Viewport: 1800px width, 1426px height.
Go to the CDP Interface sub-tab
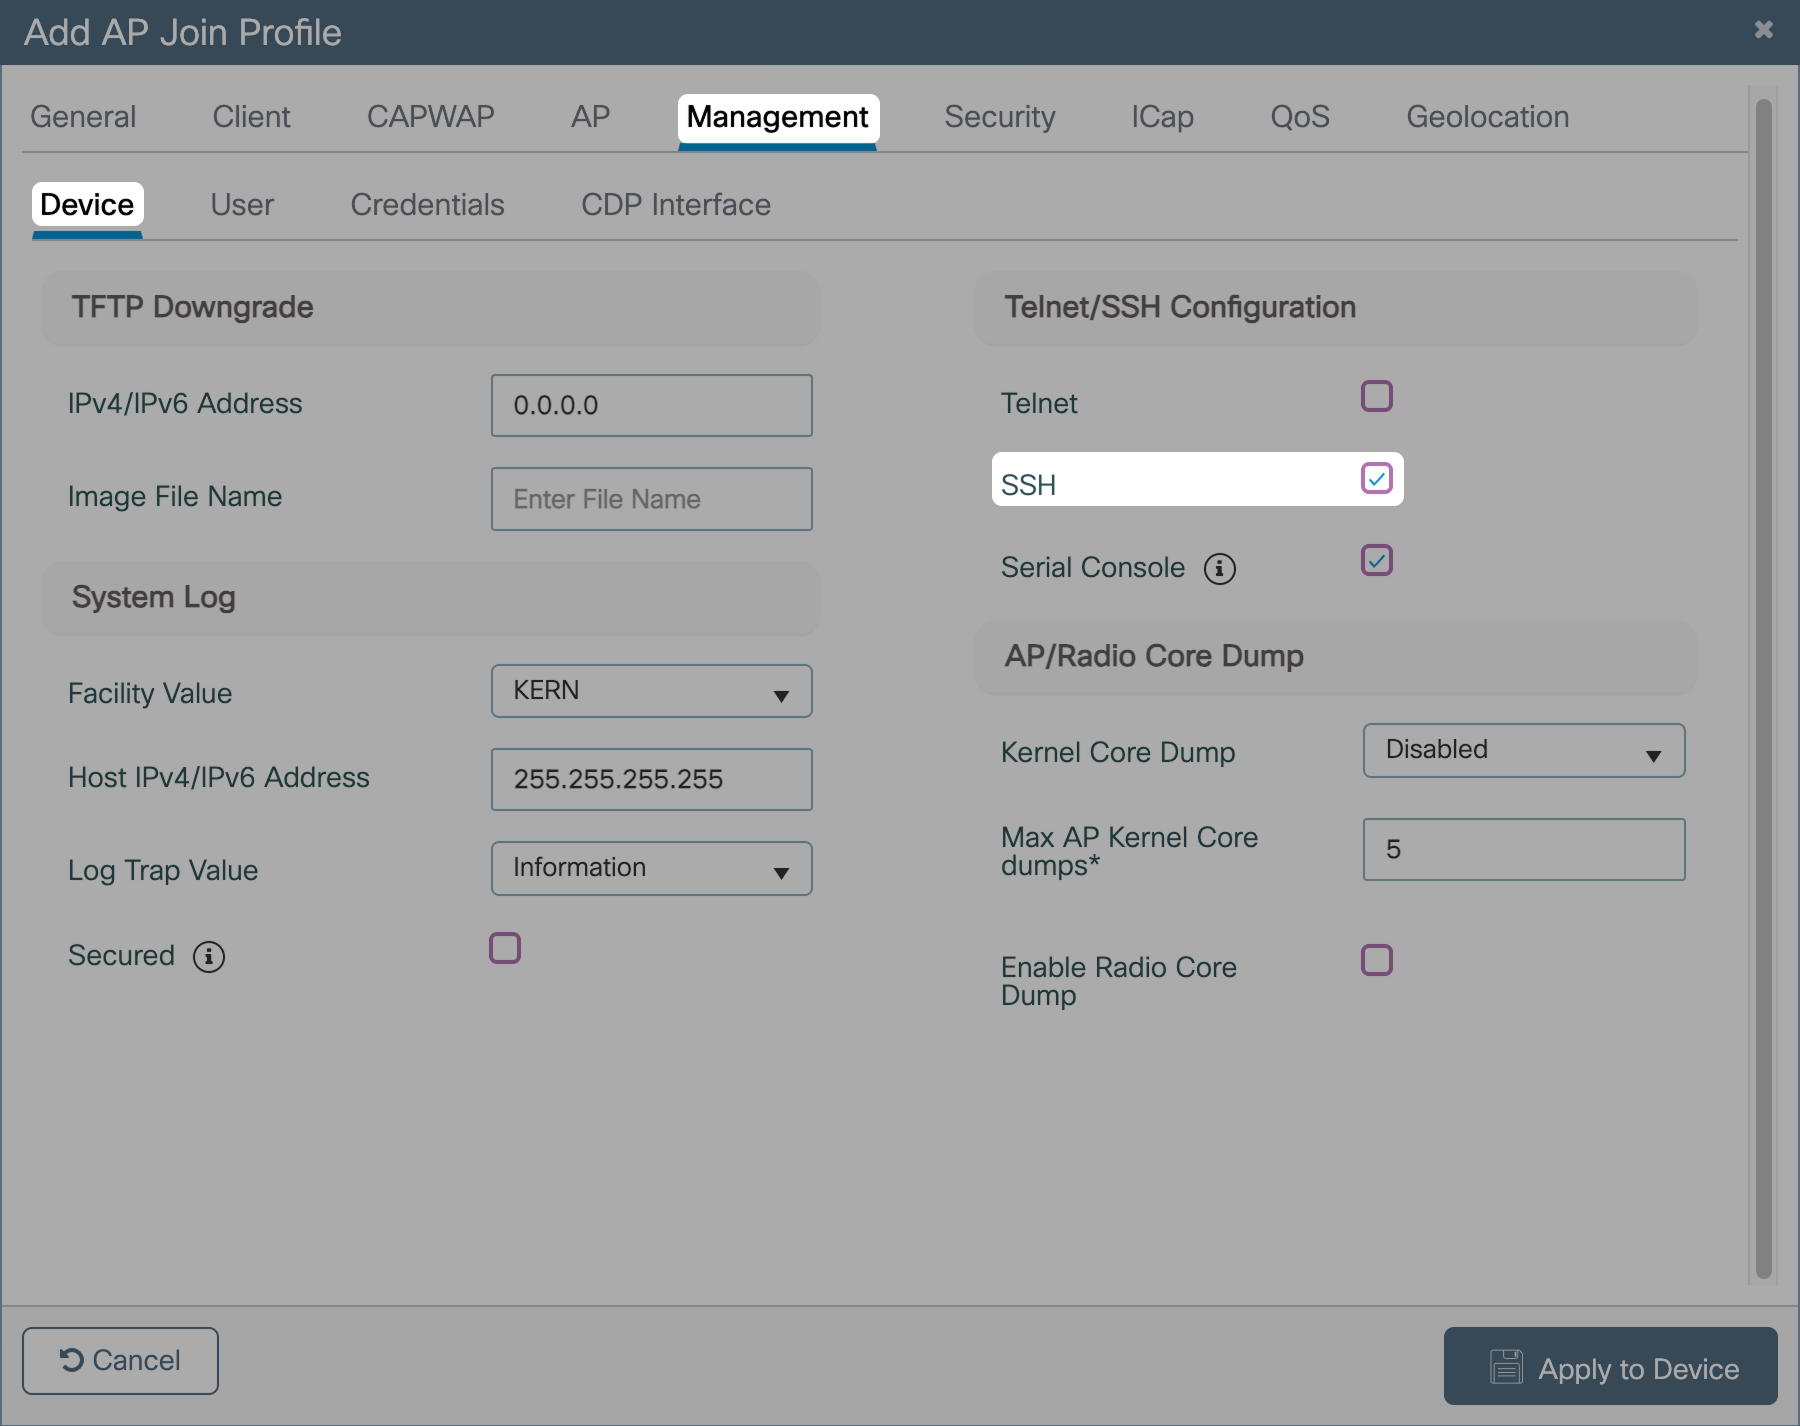tap(675, 205)
